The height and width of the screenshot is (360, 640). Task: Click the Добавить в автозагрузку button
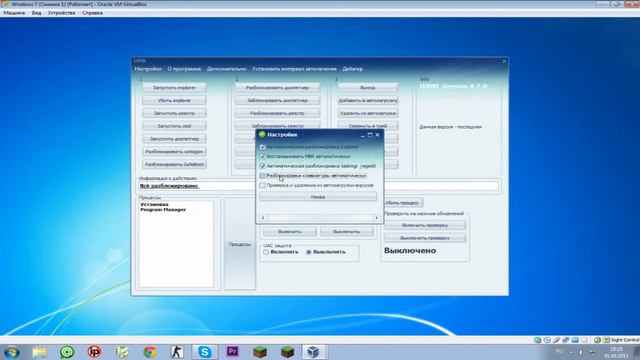pyautogui.click(x=368, y=100)
